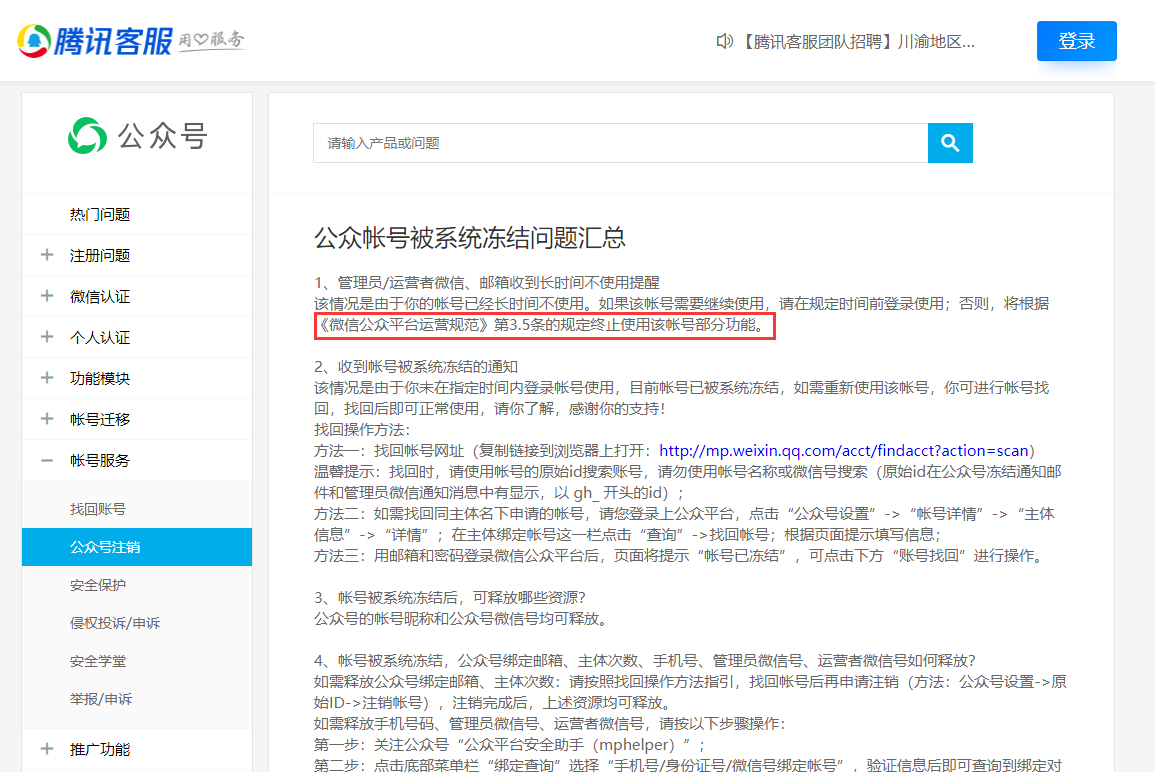
Task: Click the heading 帐号被系统冻结后，可释放哪些资源?
Action: (x=462, y=597)
